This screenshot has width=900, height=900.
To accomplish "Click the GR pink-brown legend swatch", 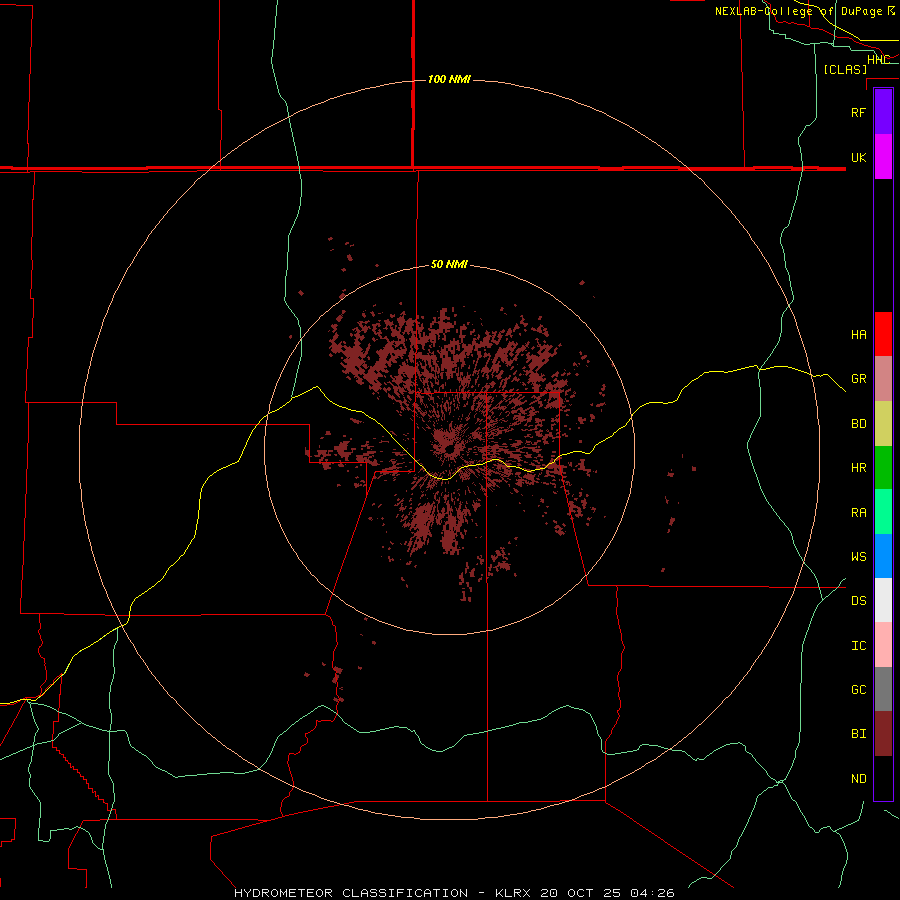I will pyautogui.click(x=883, y=379).
